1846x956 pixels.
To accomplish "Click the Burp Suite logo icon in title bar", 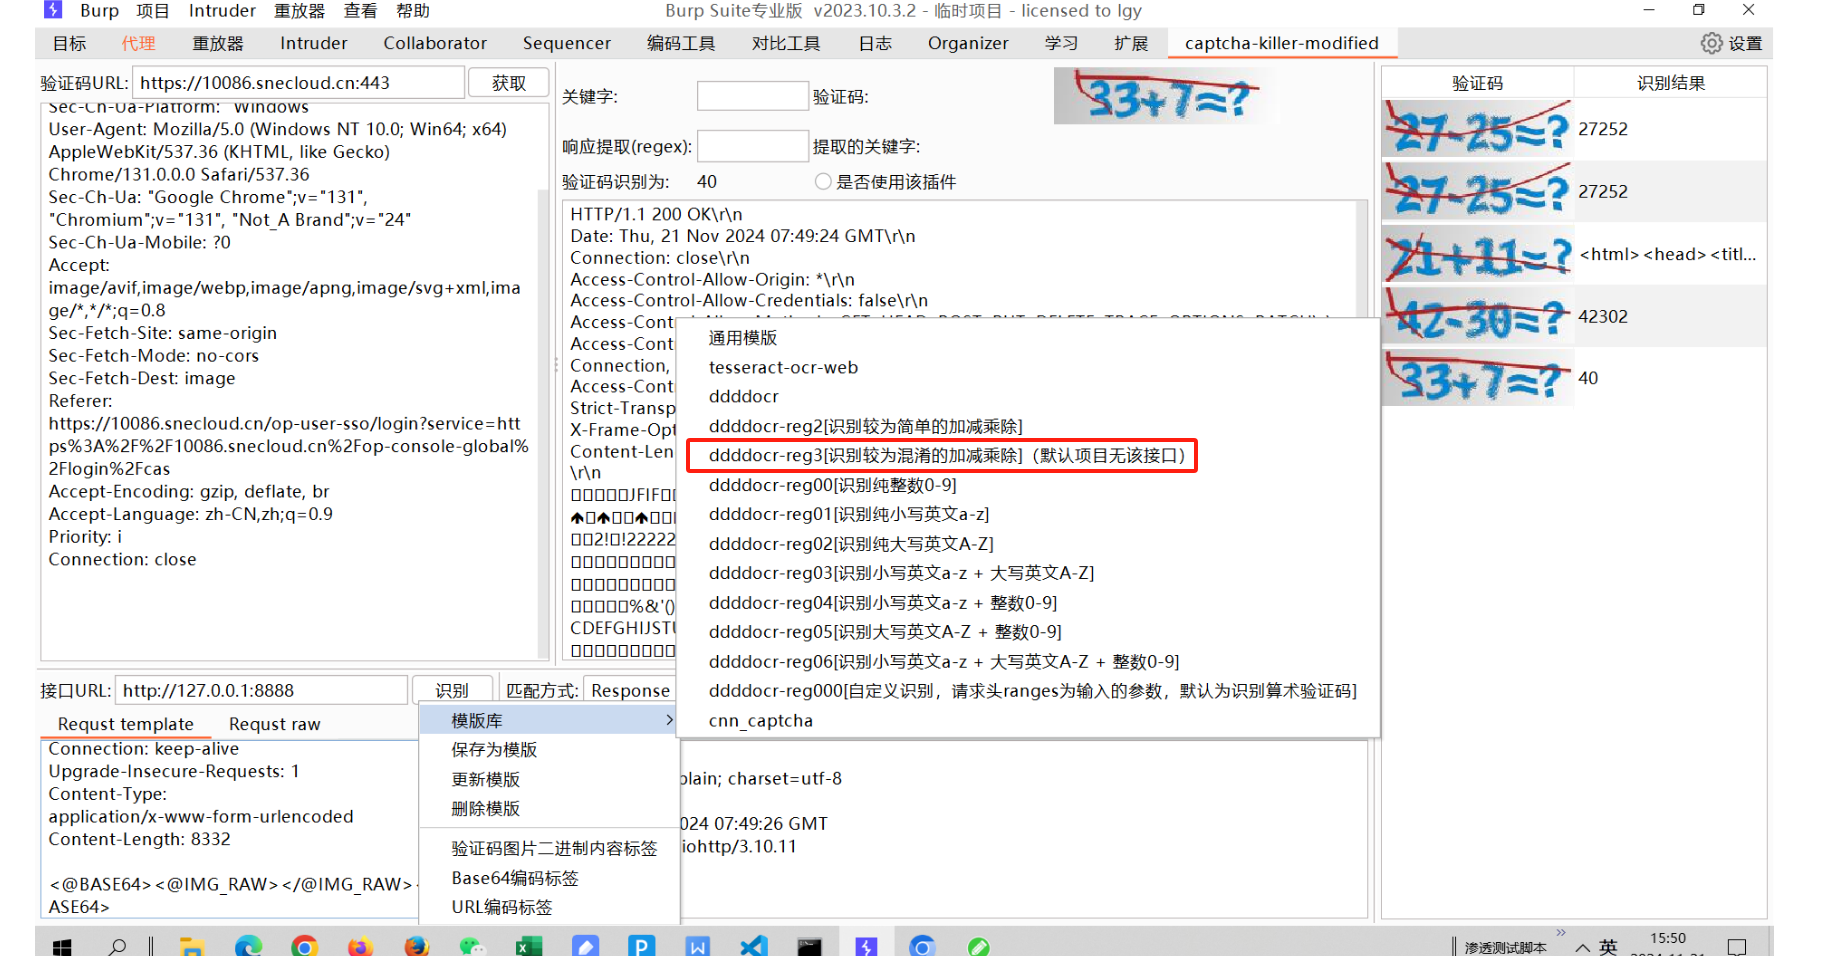I will (x=54, y=10).
